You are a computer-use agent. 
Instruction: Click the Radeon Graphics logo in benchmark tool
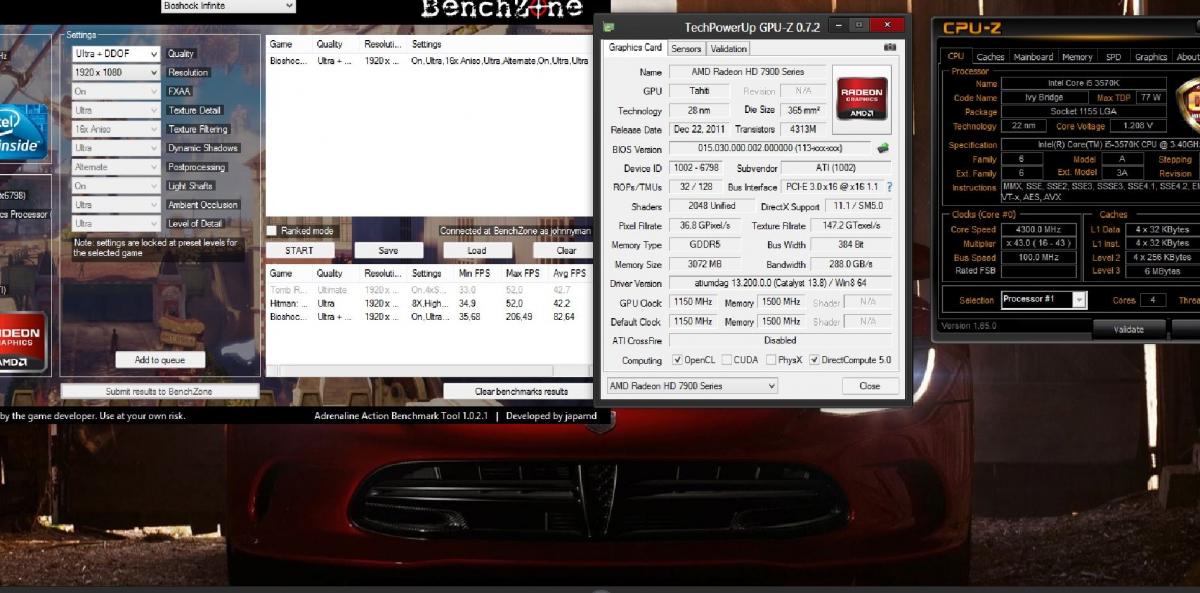tap(20, 340)
